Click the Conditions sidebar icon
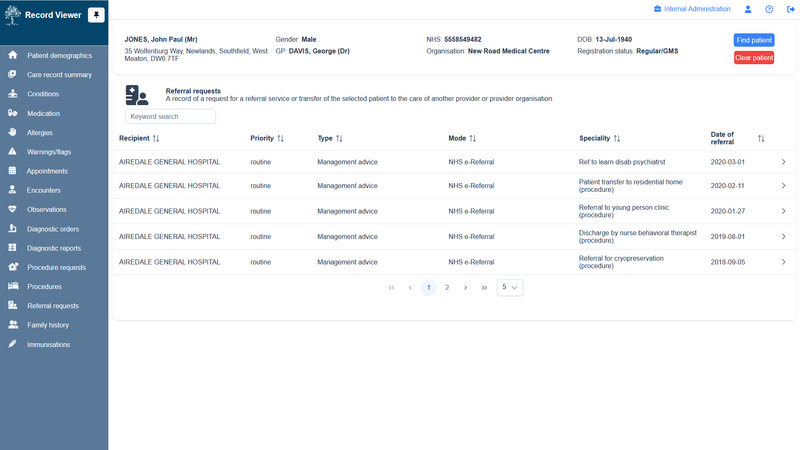Viewport: 800px width, 450px height. (13, 93)
